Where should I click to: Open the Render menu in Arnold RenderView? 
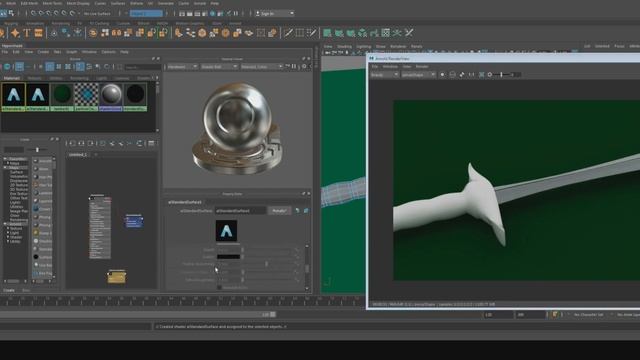point(422,66)
